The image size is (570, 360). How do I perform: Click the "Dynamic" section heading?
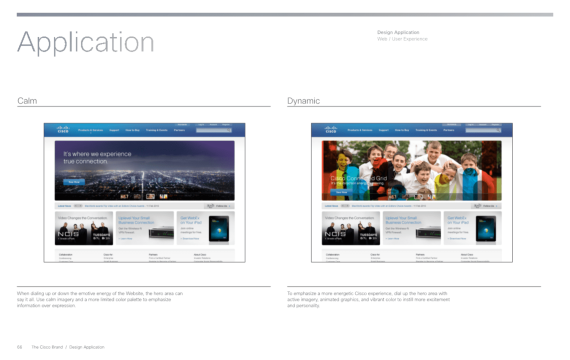[x=304, y=101]
